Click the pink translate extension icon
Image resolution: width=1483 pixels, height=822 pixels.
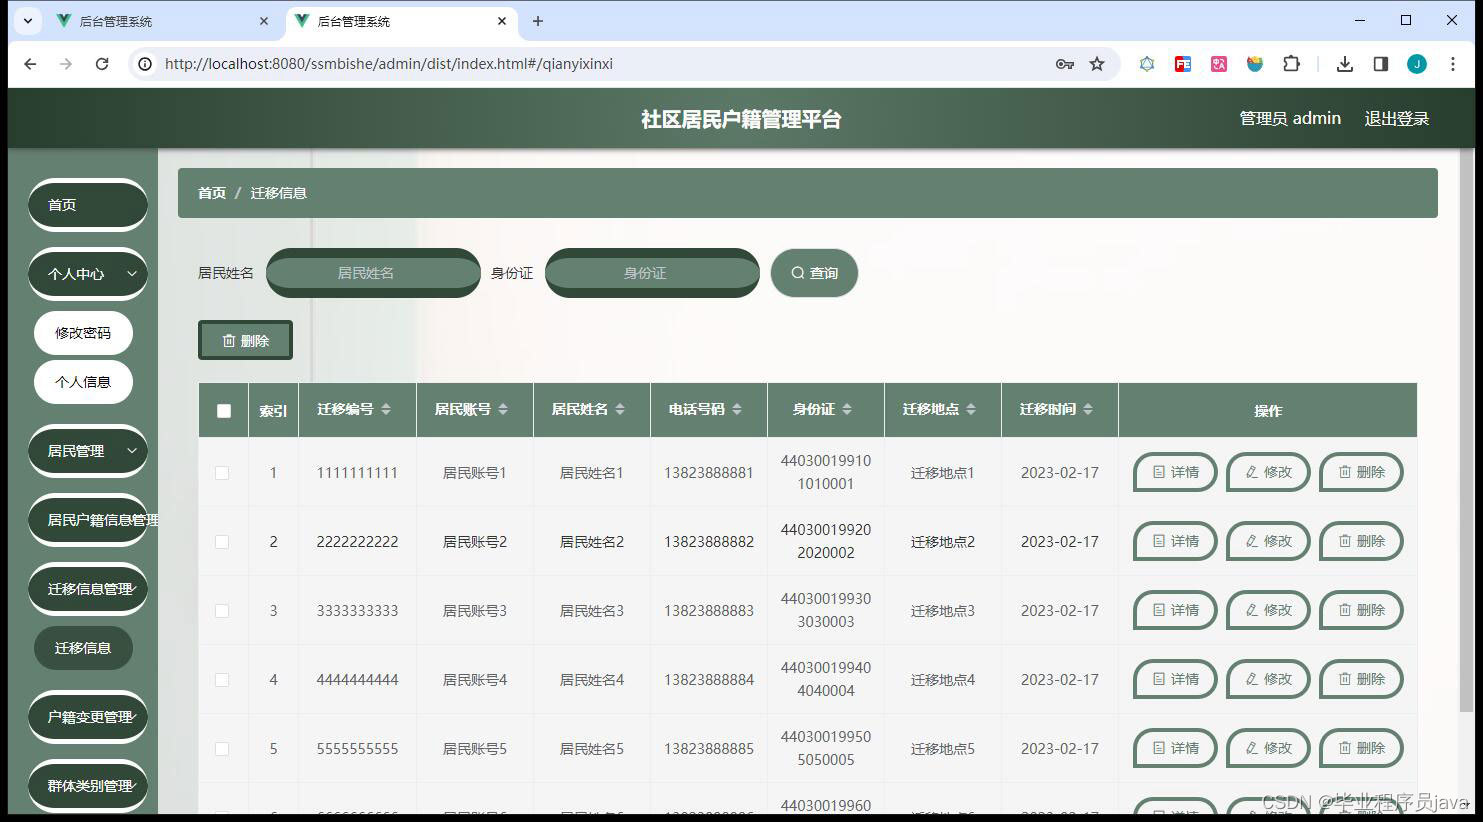point(1219,64)
